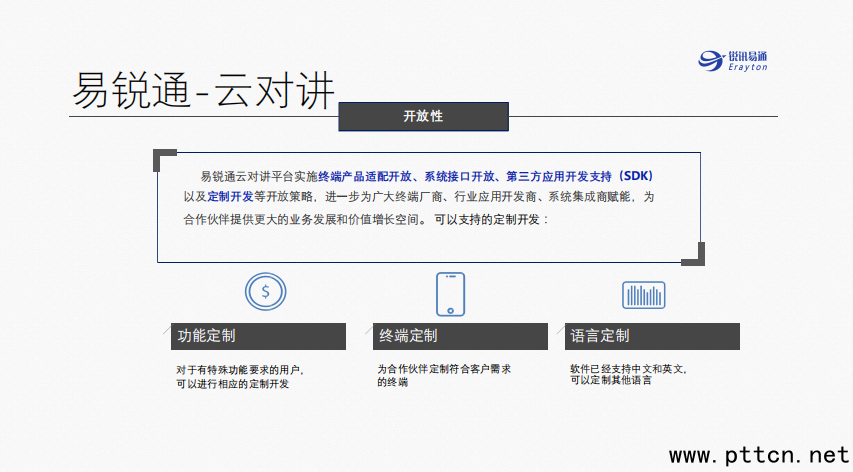Select the 开放性 section label
This screenshot has width=853, height=472.
423,116
